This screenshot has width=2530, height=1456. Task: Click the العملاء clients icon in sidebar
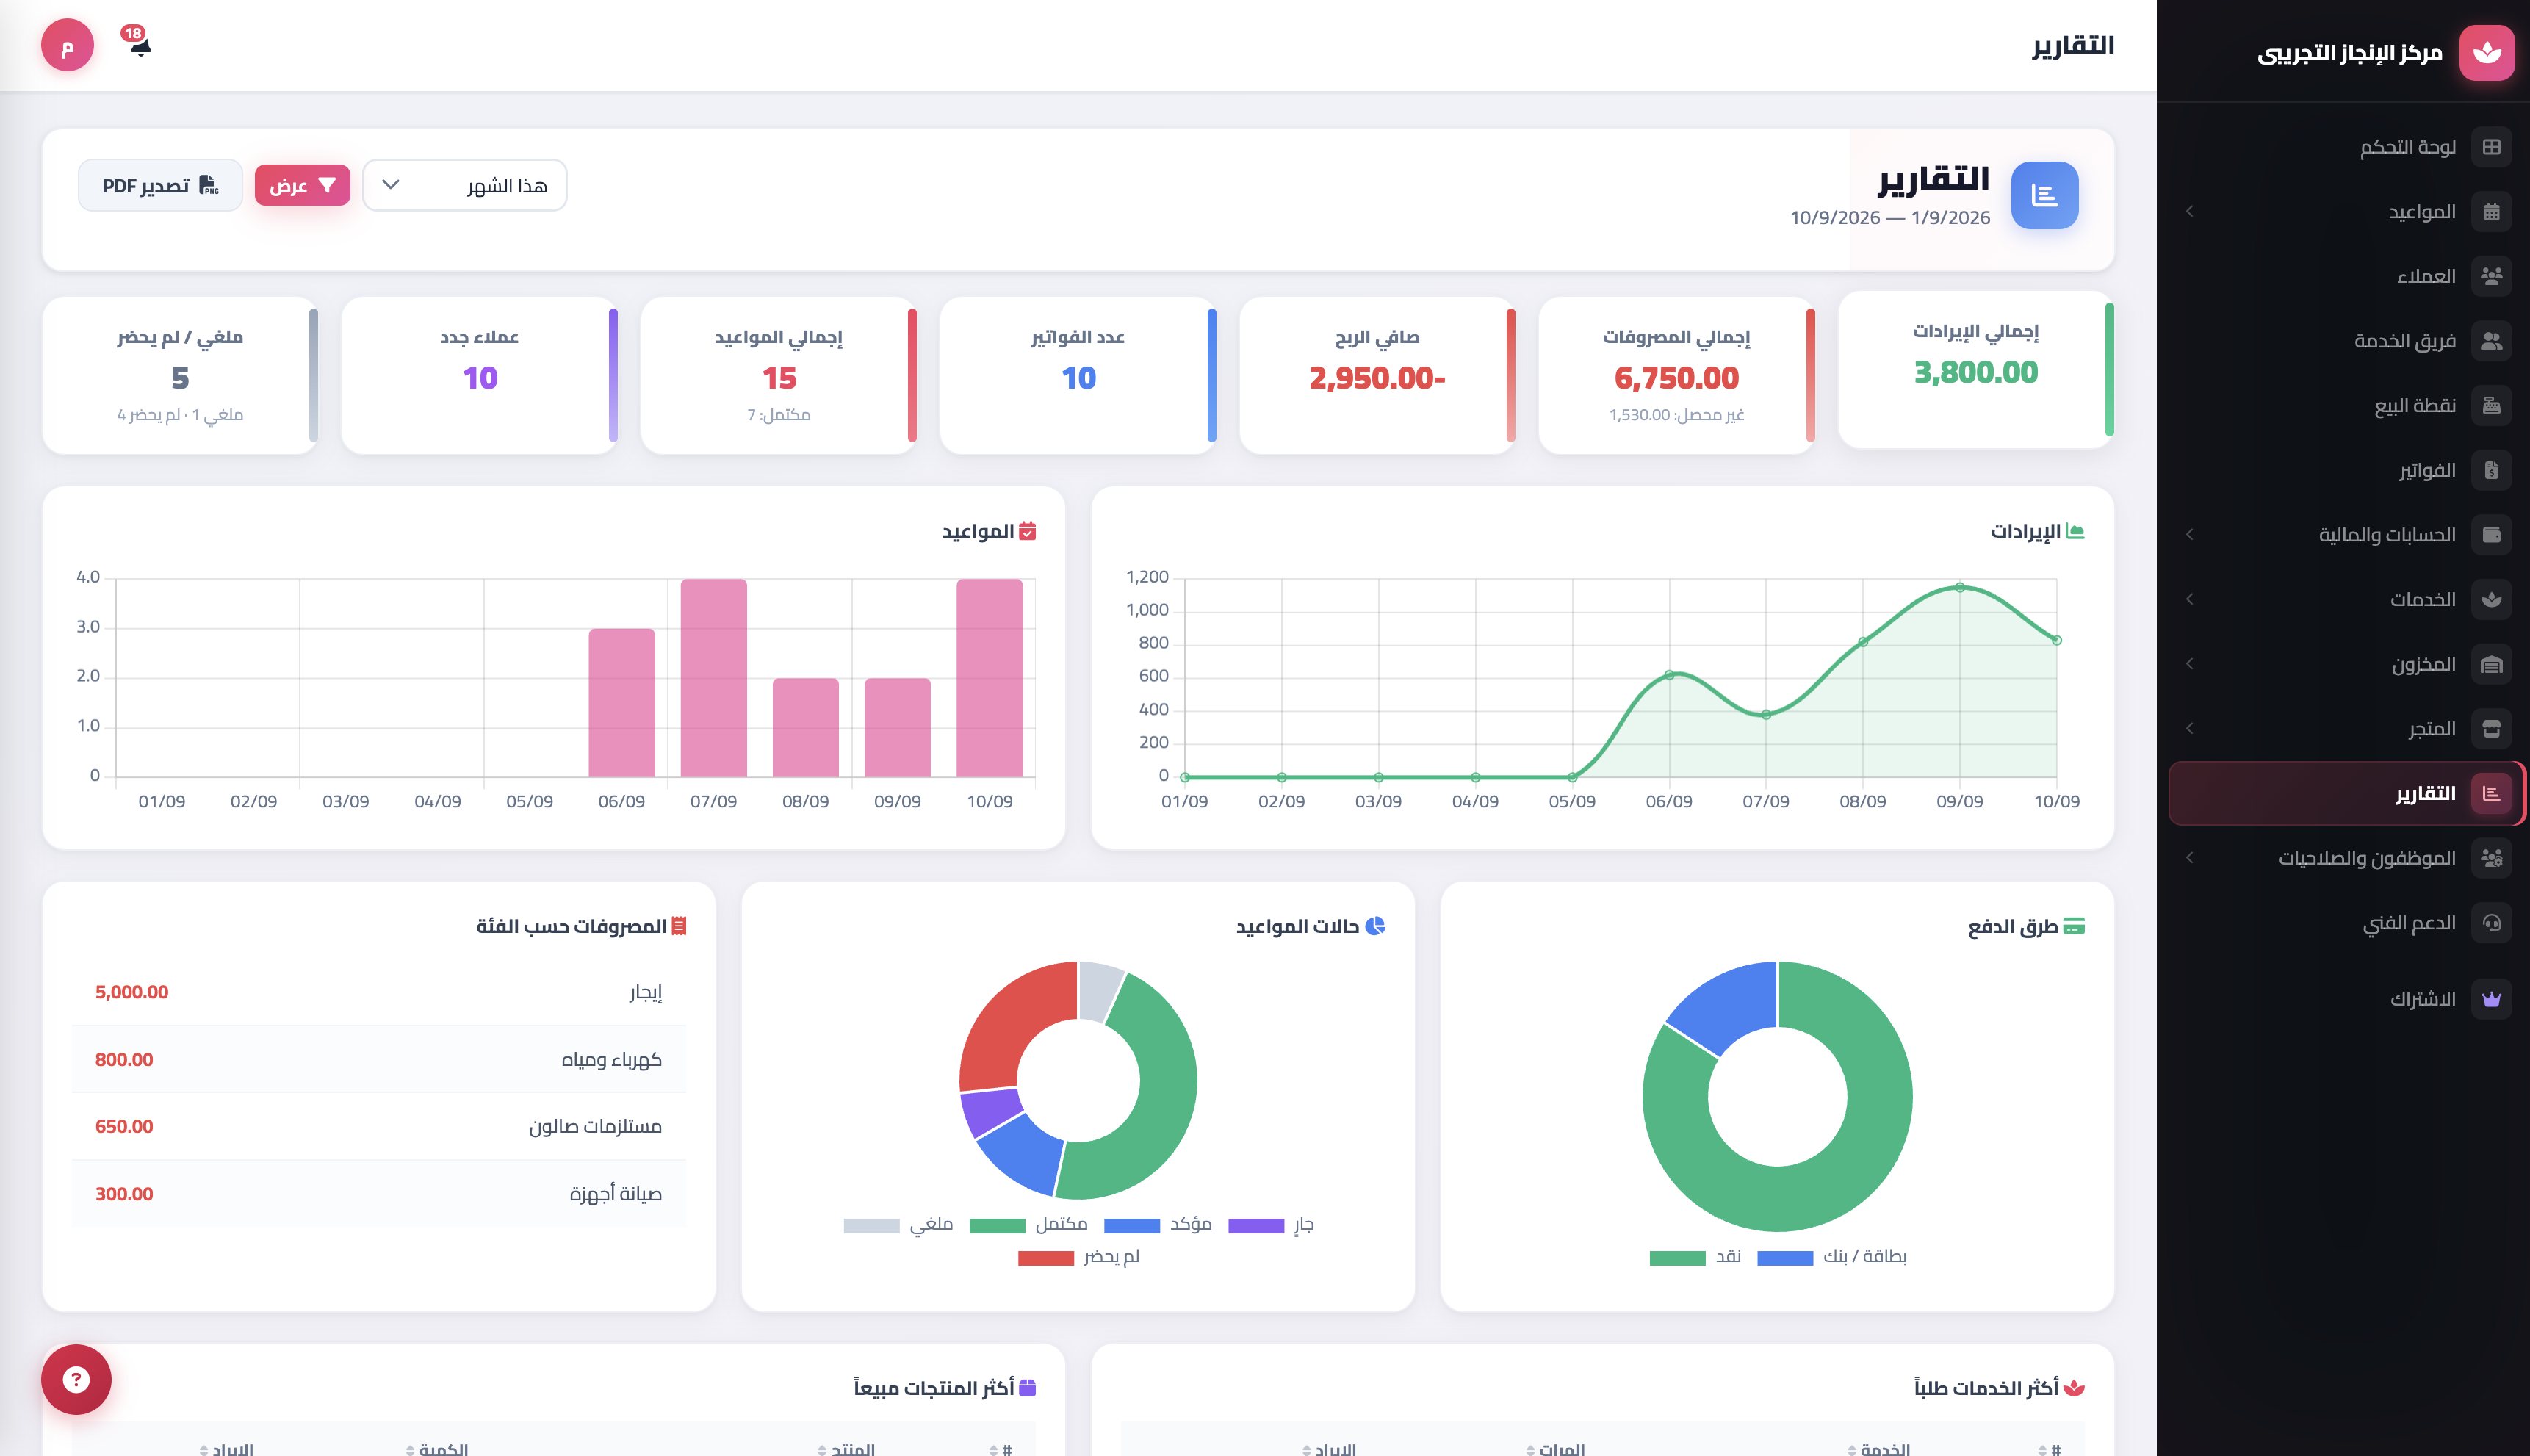[x=2491, y=276]
